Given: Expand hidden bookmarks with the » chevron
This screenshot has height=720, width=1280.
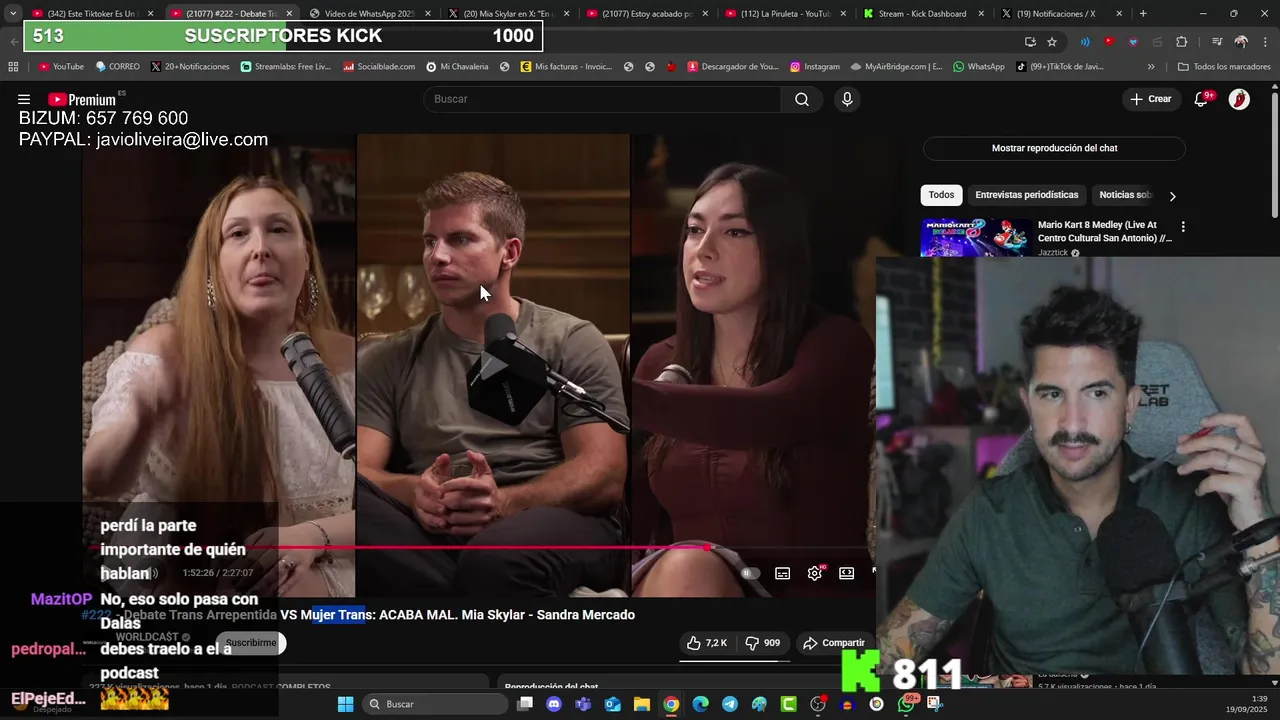Looking at the screenshot, I should [x=1151, y=67].
